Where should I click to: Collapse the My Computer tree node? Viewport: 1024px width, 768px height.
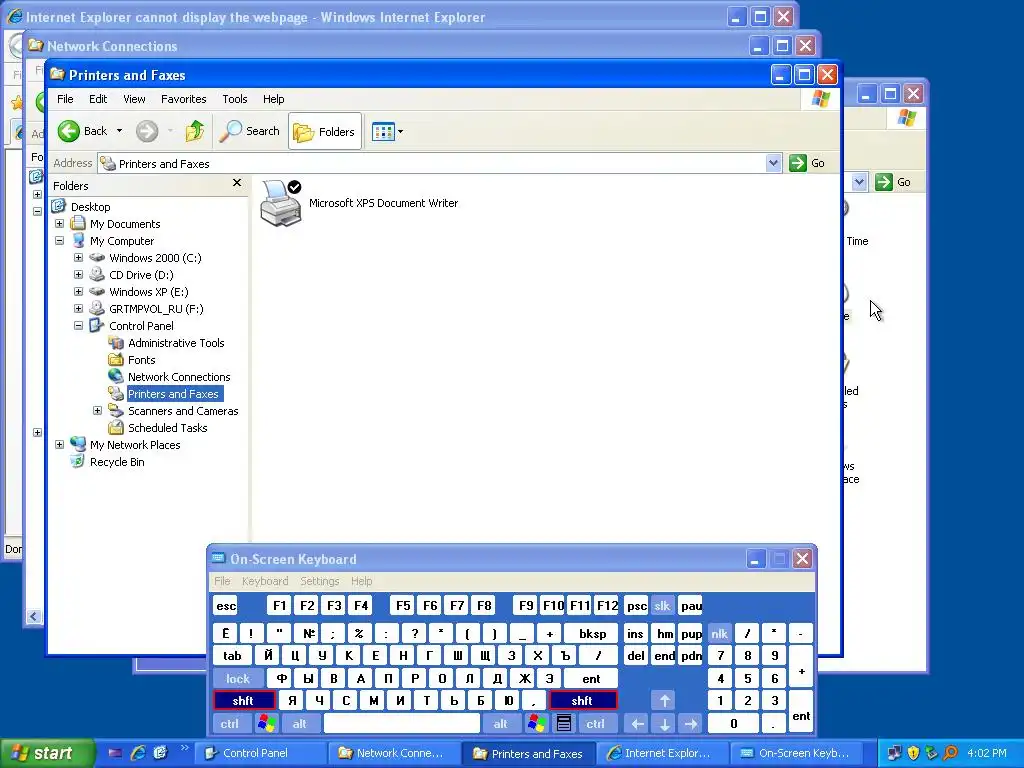pyautogui.click(x=59, y=241)
